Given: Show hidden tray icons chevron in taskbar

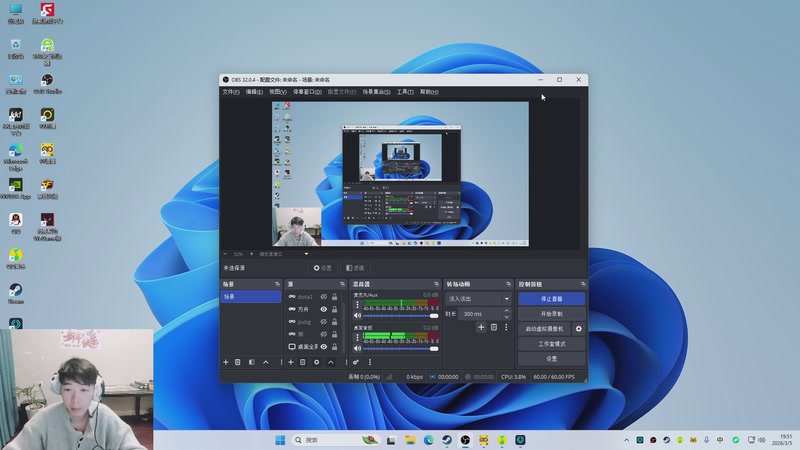Looking at the screenshot, I should click(x=627, y=440).
